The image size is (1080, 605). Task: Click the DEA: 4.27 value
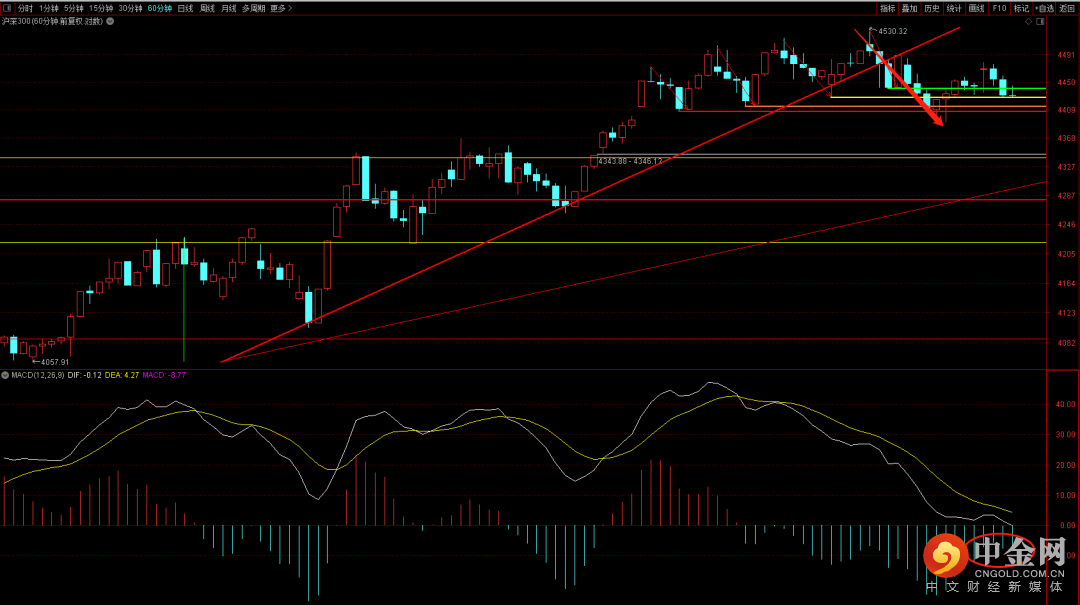point(122,376)
